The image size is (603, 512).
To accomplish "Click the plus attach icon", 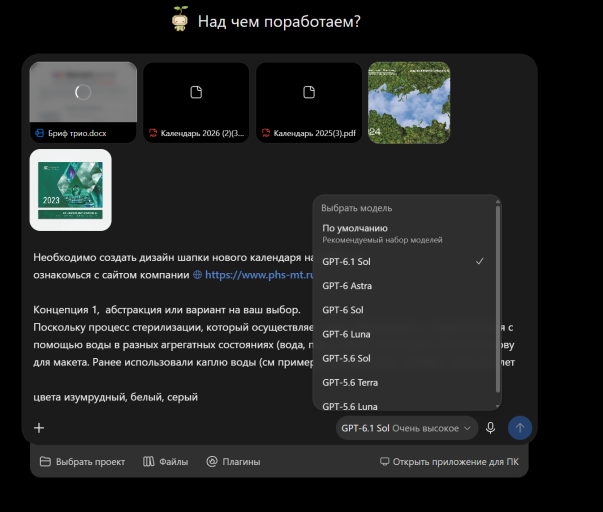I will pos(39,428).
